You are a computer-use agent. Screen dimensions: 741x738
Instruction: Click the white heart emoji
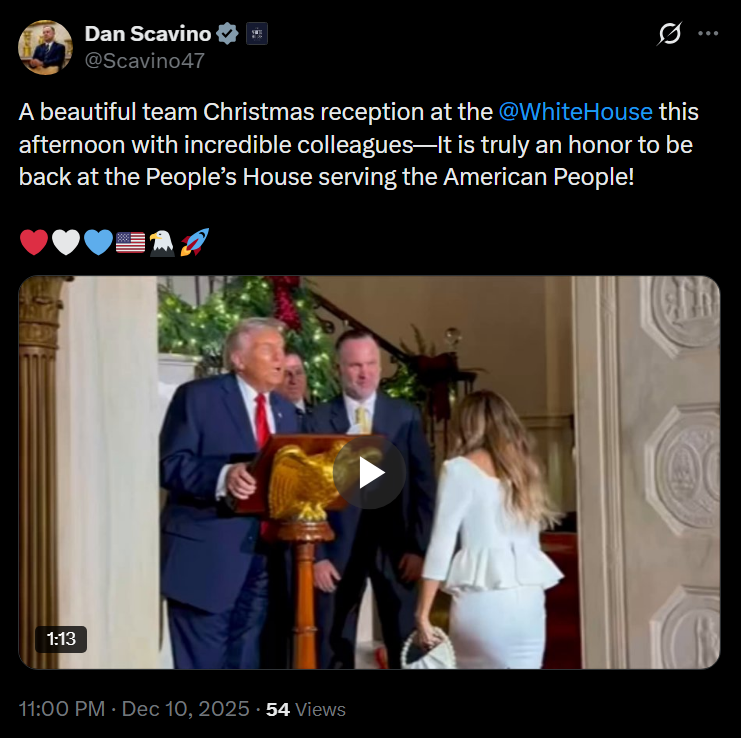[x=66, y=242]
